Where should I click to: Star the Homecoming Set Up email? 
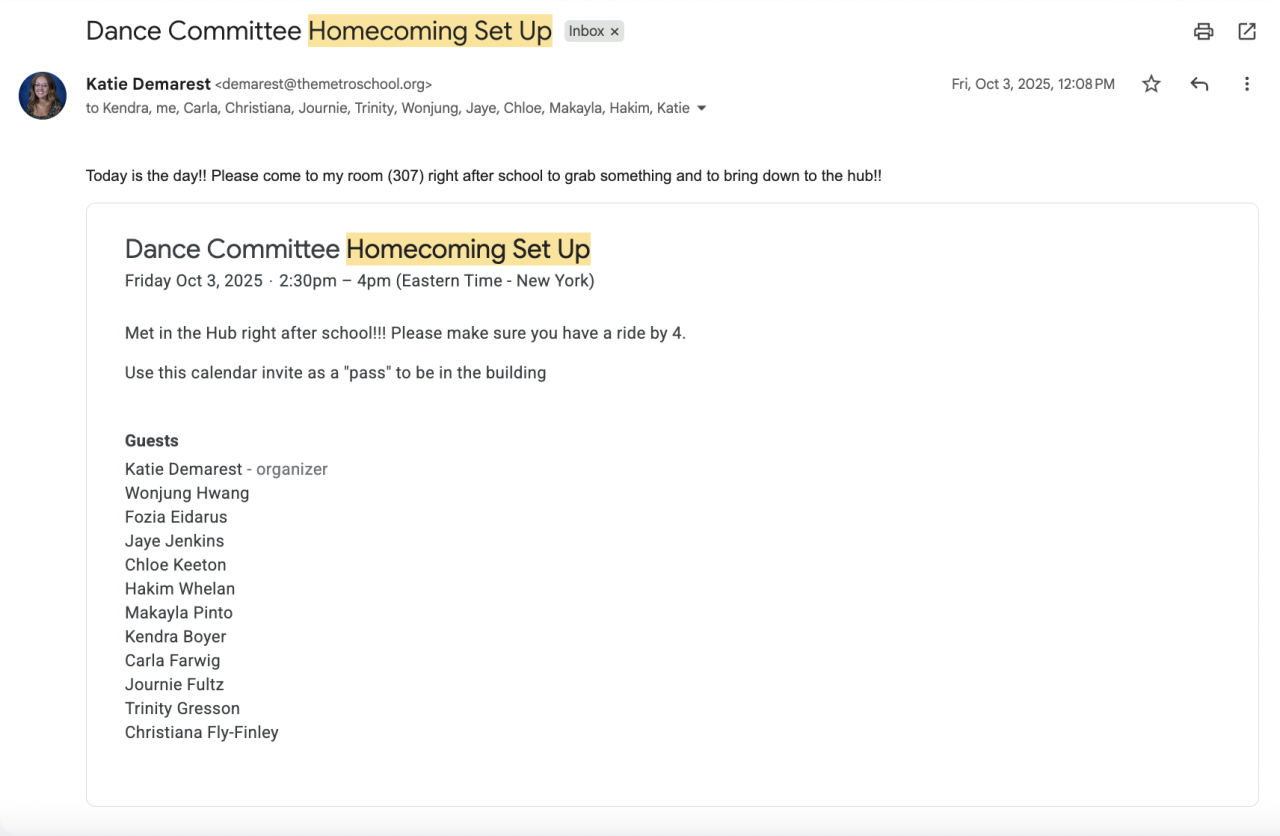click(1151, 84)
